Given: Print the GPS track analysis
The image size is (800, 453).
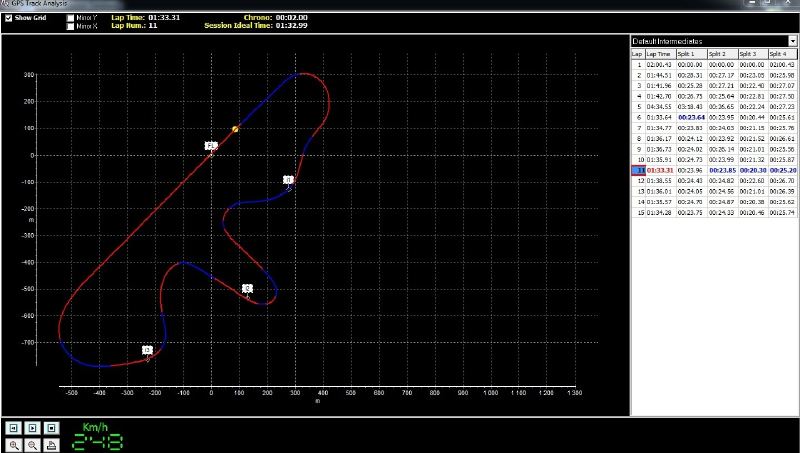Looking at the screenshot, I should pyautogui.click(x=52, y=445).
